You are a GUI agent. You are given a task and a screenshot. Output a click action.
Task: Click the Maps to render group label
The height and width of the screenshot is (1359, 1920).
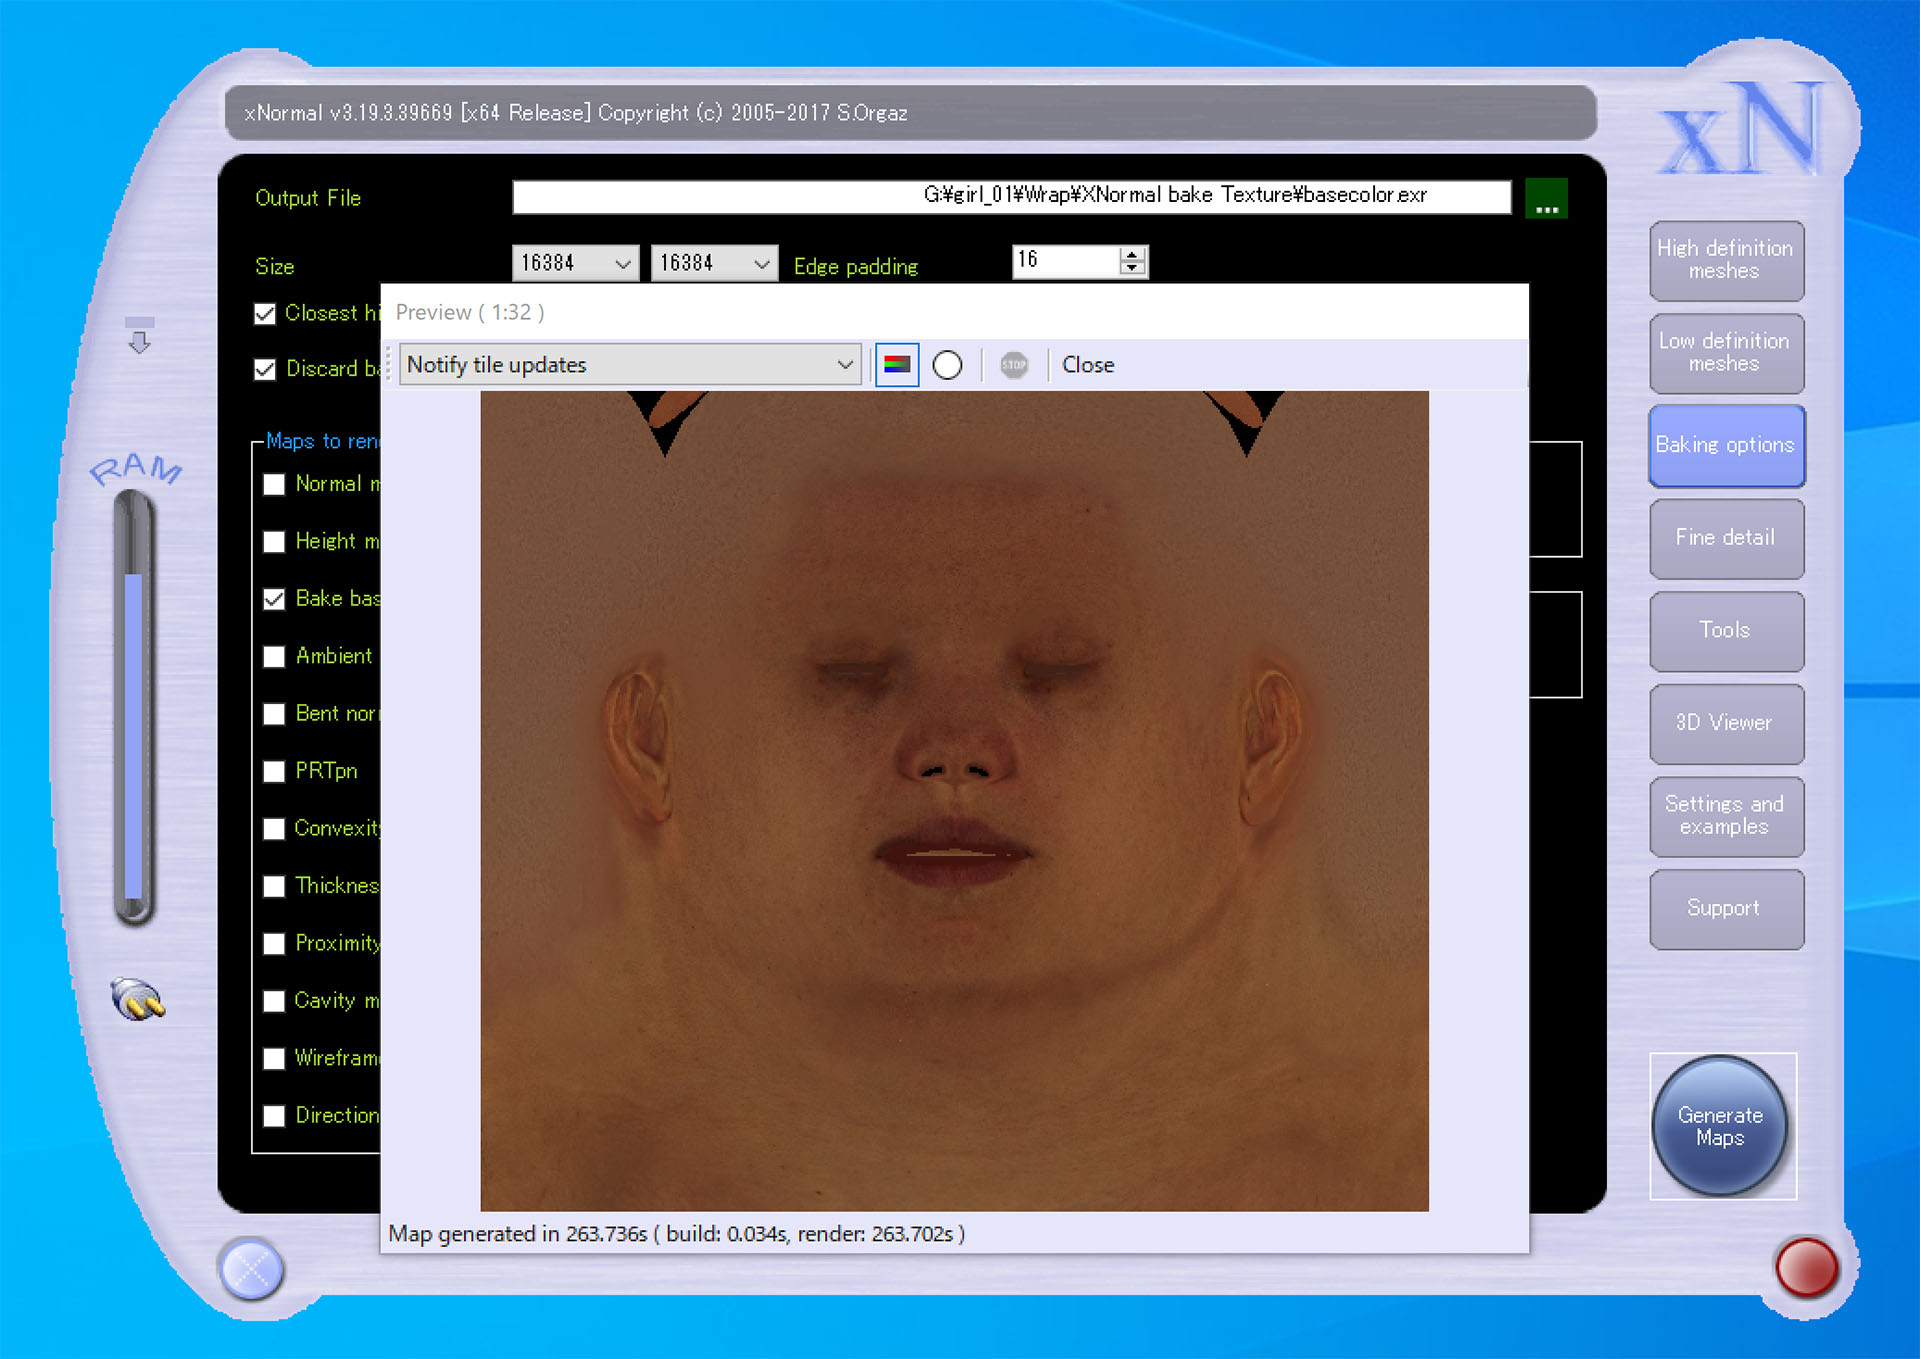[322, 441]
